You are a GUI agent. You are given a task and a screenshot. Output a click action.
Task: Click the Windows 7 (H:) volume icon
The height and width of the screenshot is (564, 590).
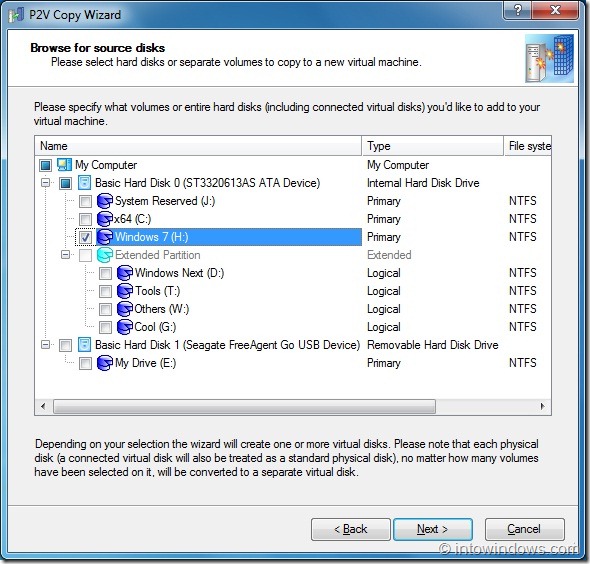(x=105, y=237)
